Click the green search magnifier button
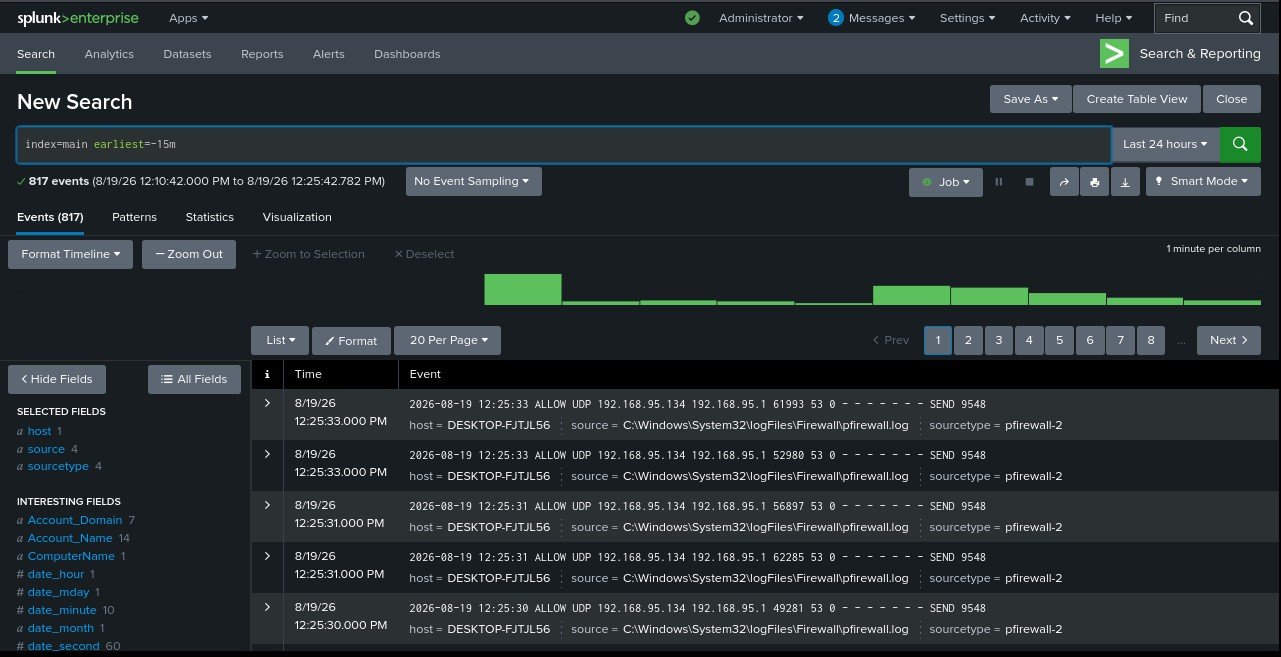This screenshot has height=657, width=1281. point(1240,144)
